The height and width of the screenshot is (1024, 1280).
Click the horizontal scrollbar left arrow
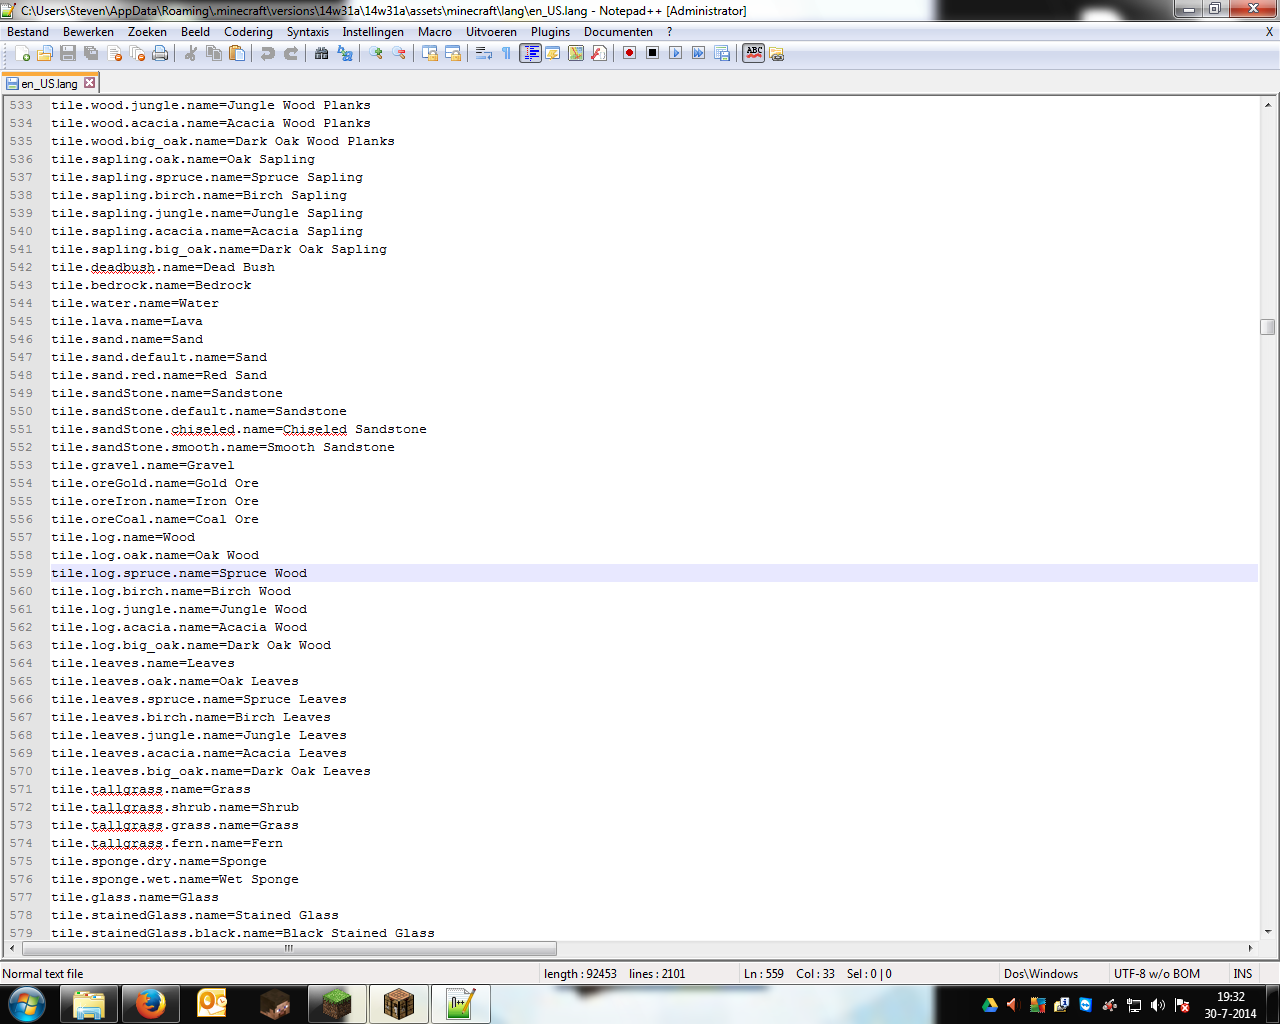(12, 948)
